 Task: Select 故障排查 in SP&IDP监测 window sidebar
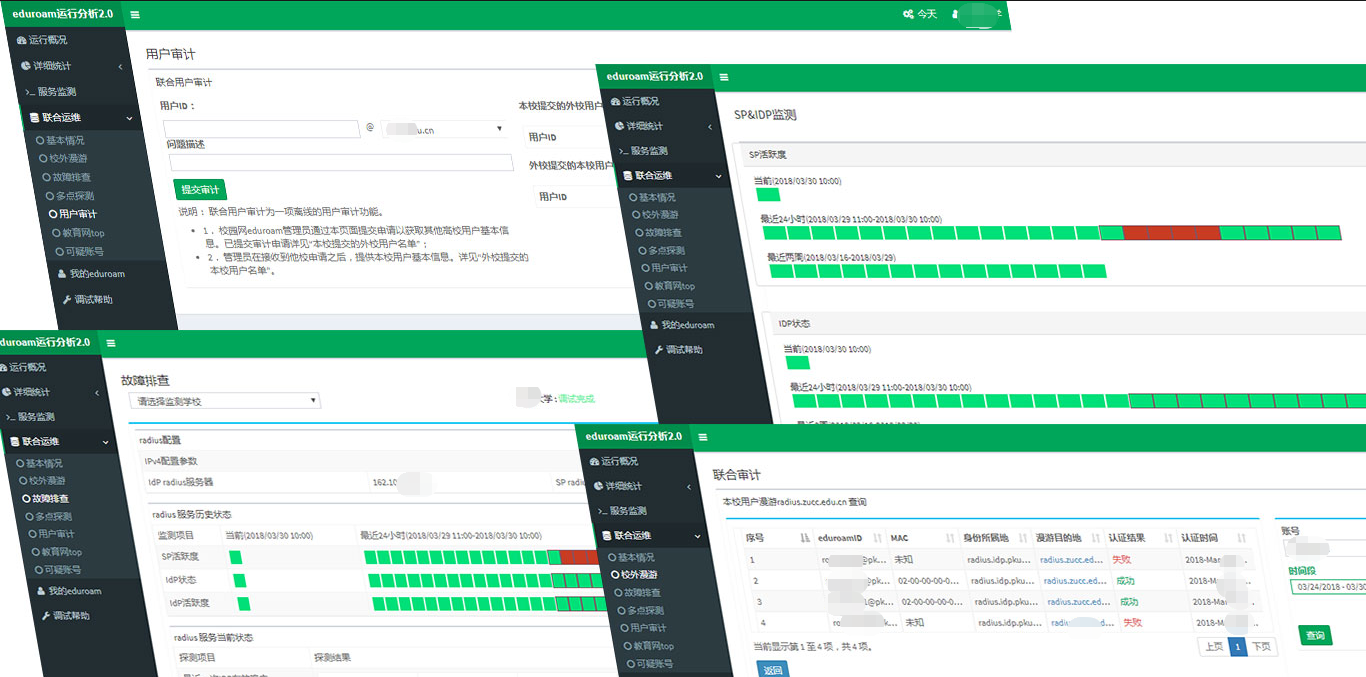tap(657, 232)
